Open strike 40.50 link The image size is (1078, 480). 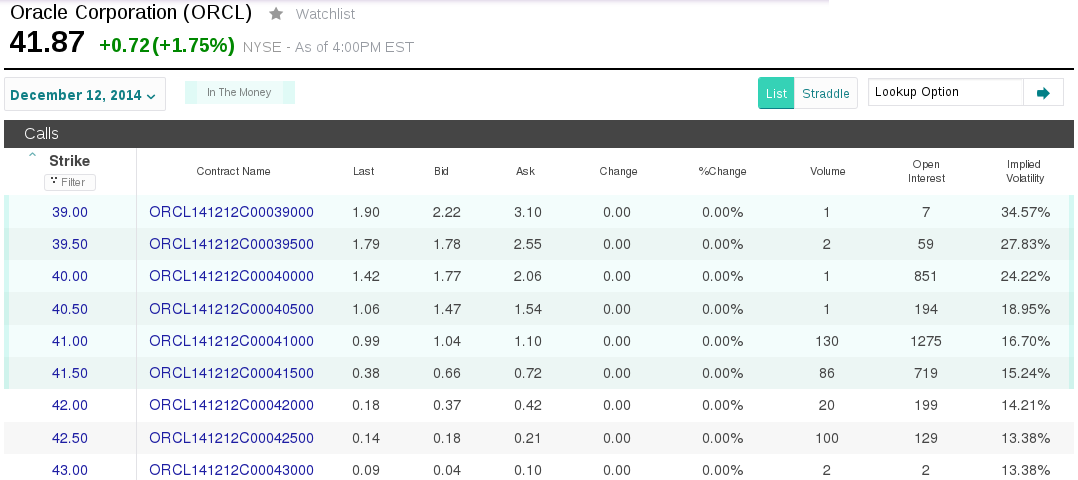(x=70, y=309)
